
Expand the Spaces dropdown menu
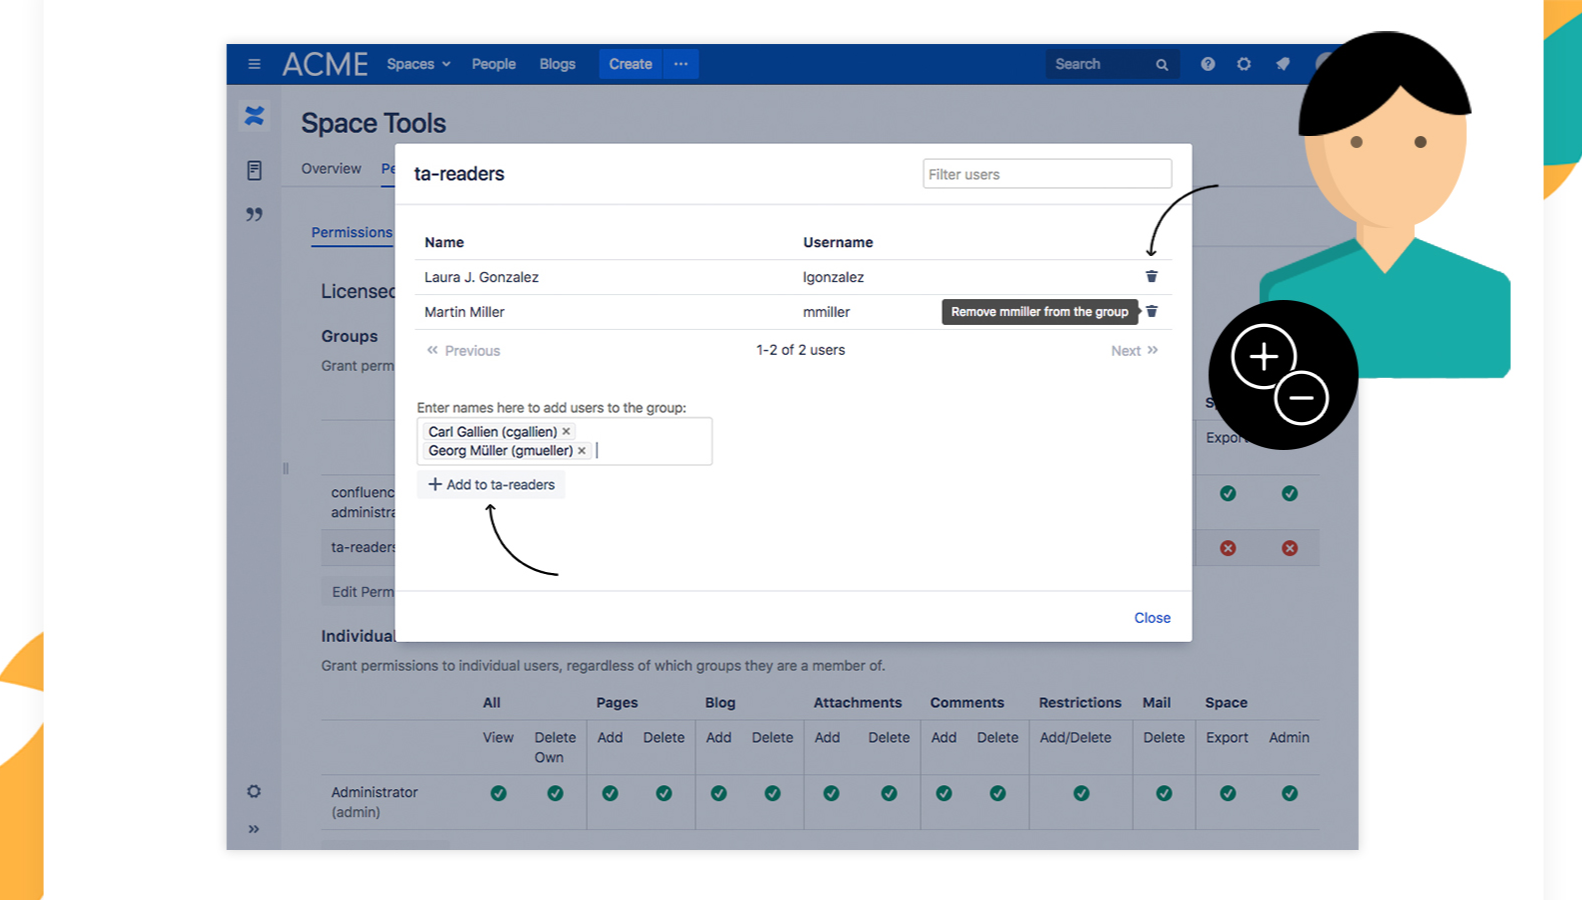click(x=418, y=64)
